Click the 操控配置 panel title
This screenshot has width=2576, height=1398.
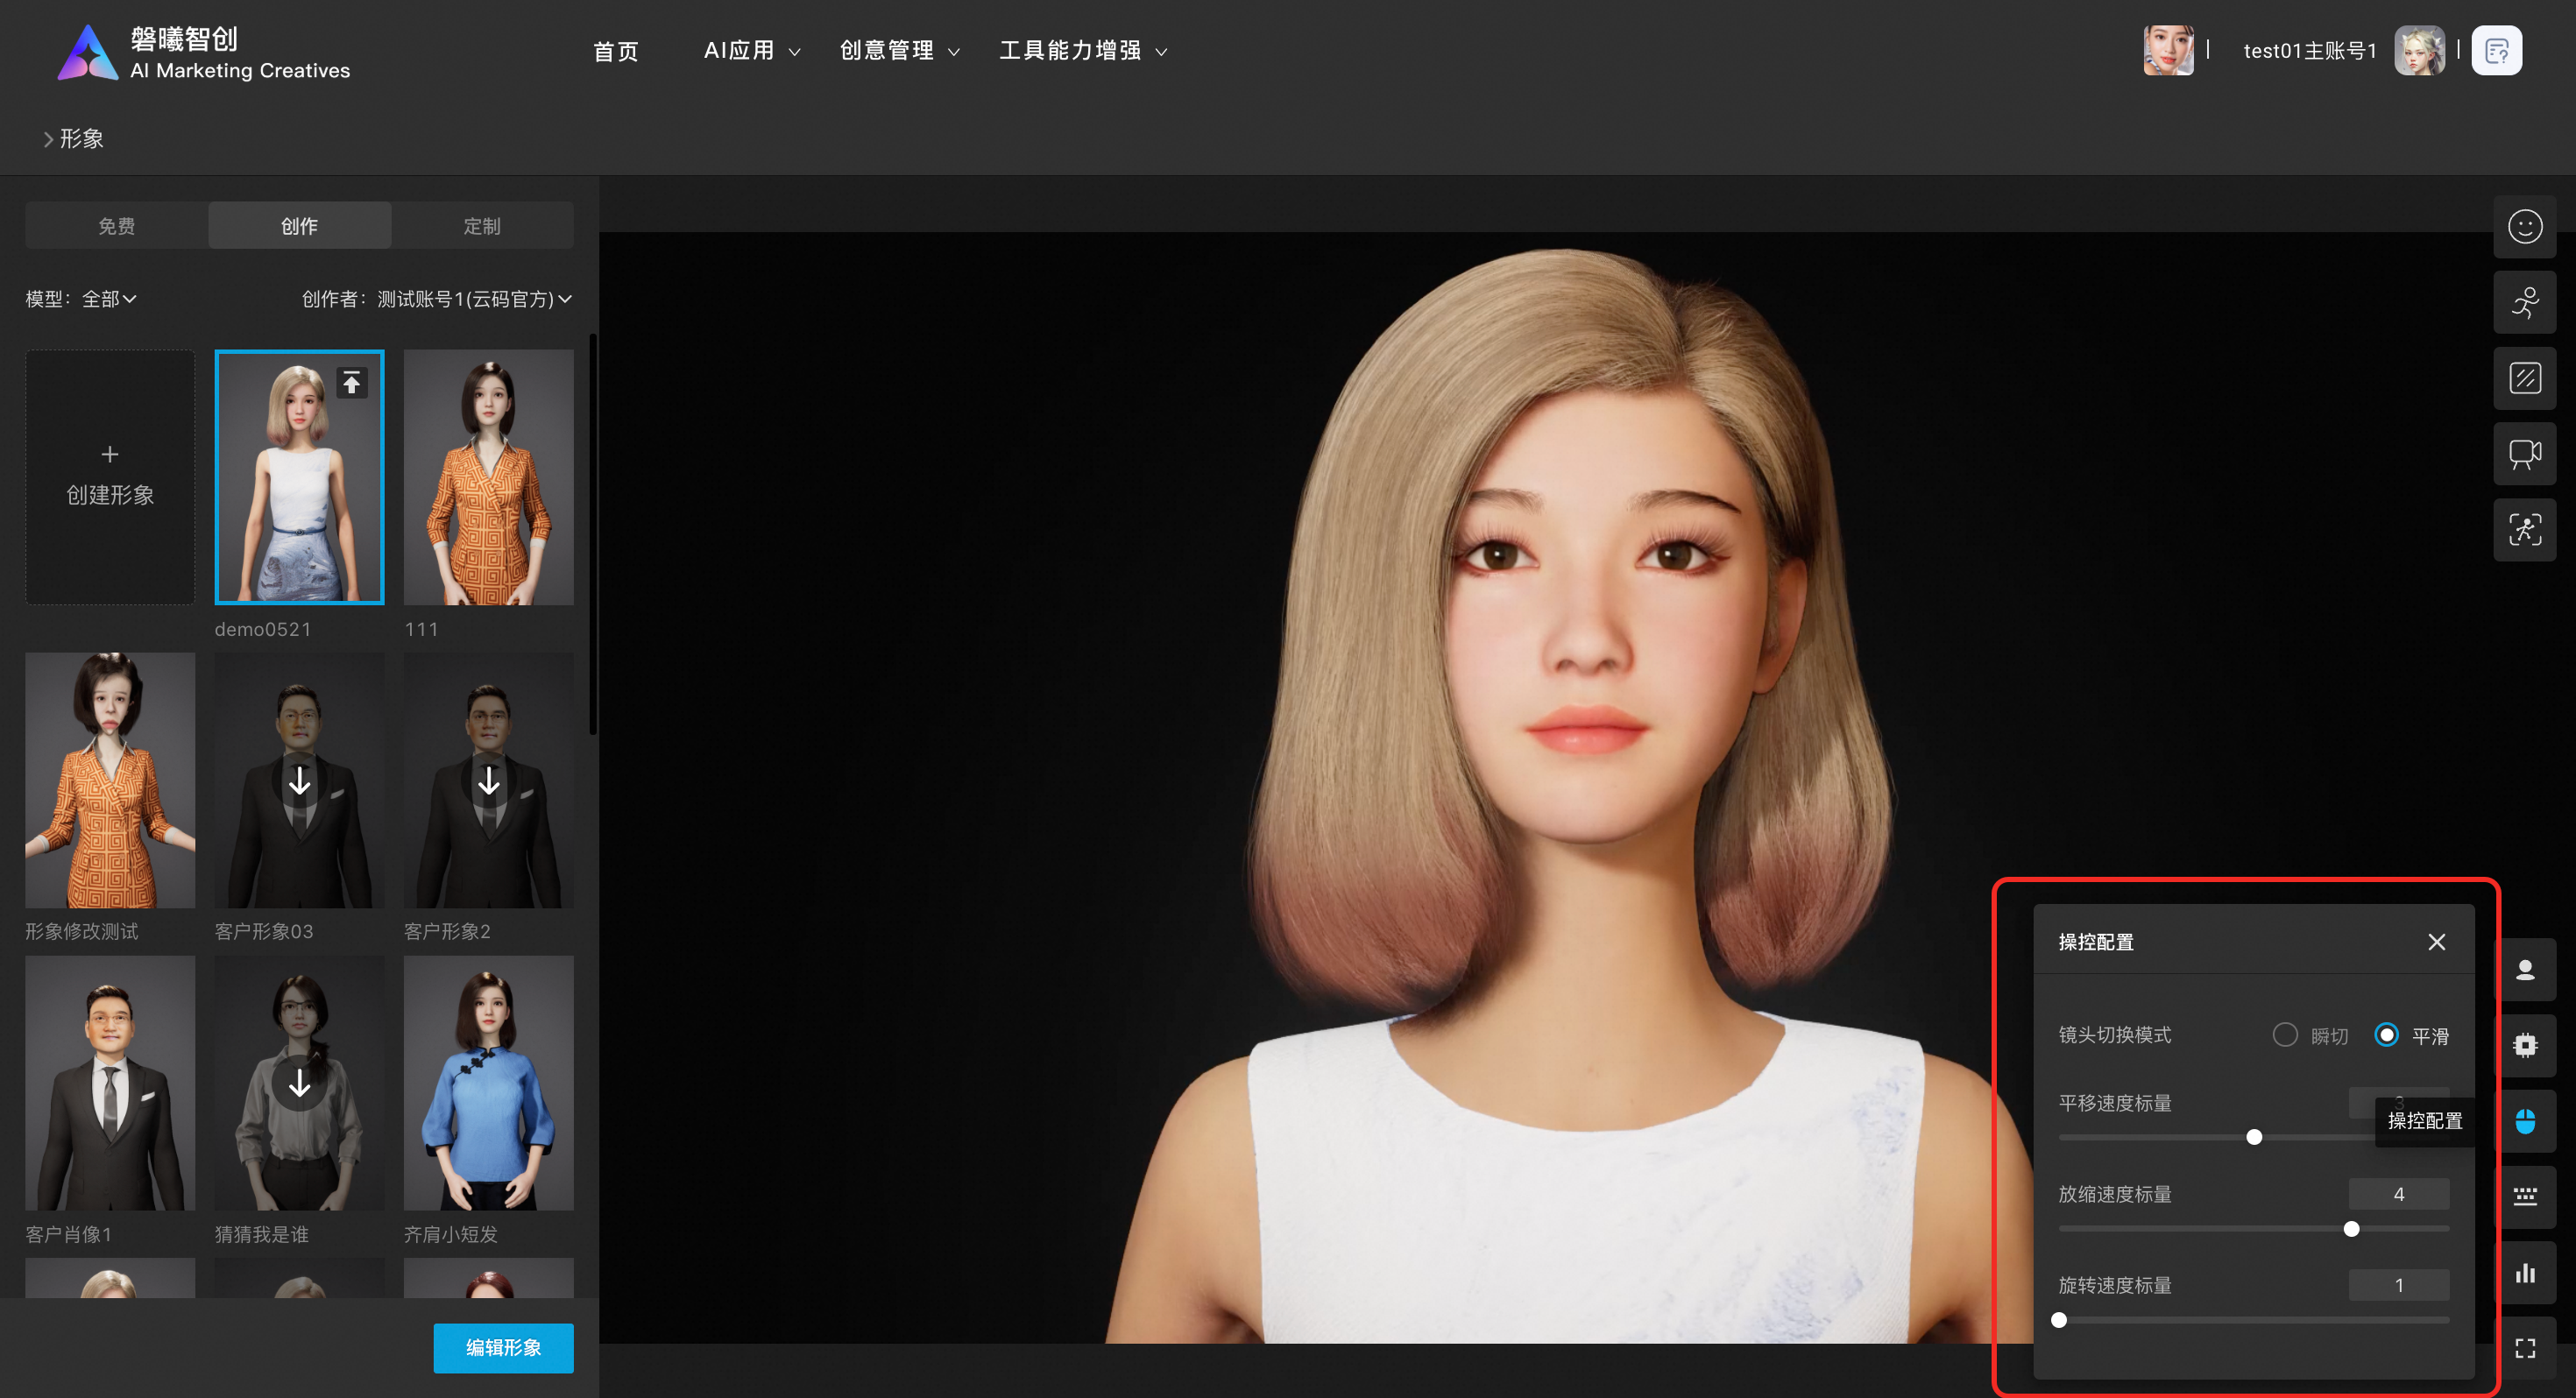pyautogui.click(x=2096, y=943)
